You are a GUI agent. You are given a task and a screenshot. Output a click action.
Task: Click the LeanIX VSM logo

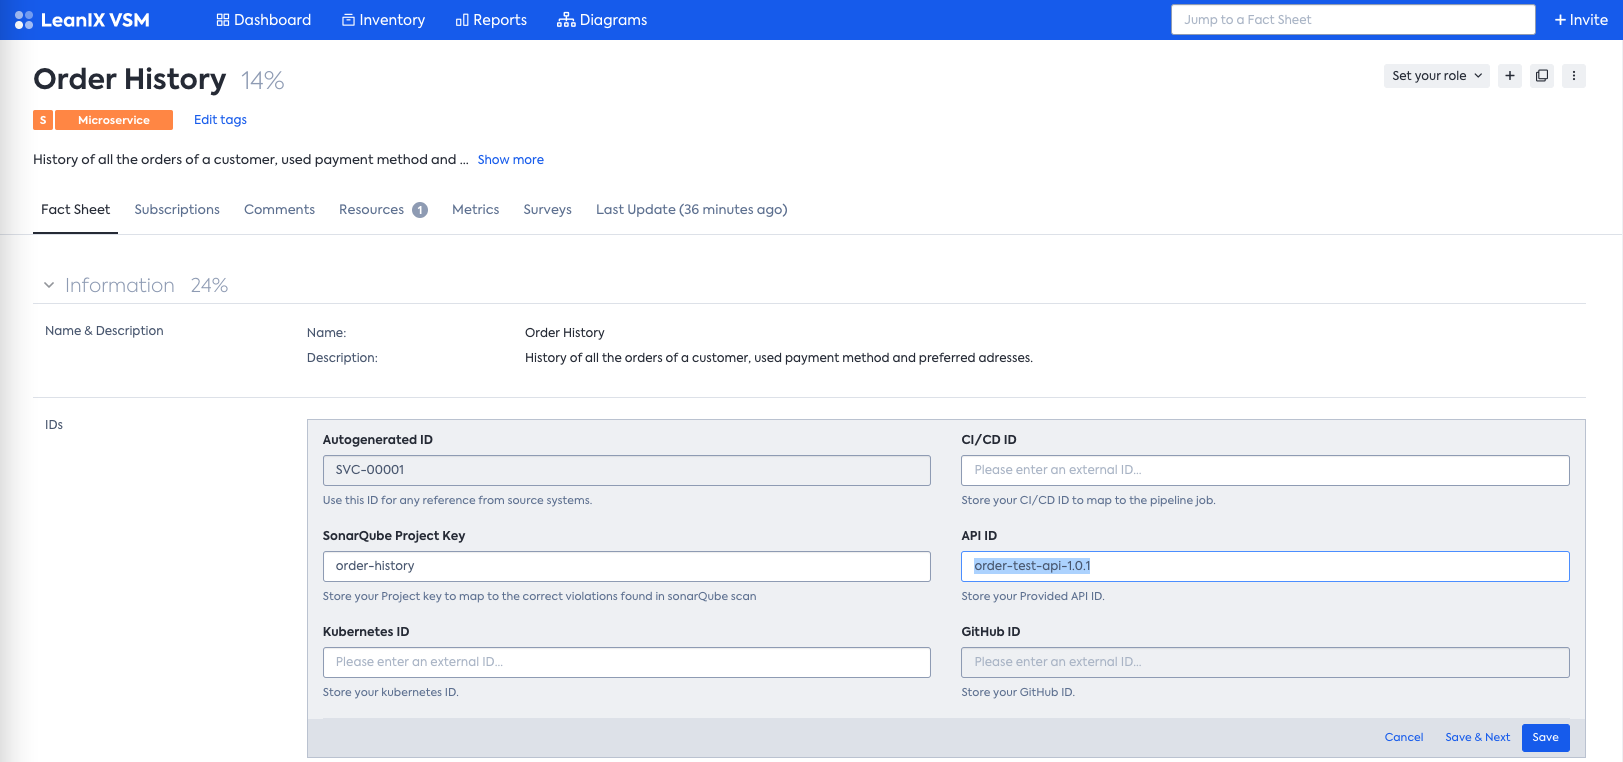point(82,20)
